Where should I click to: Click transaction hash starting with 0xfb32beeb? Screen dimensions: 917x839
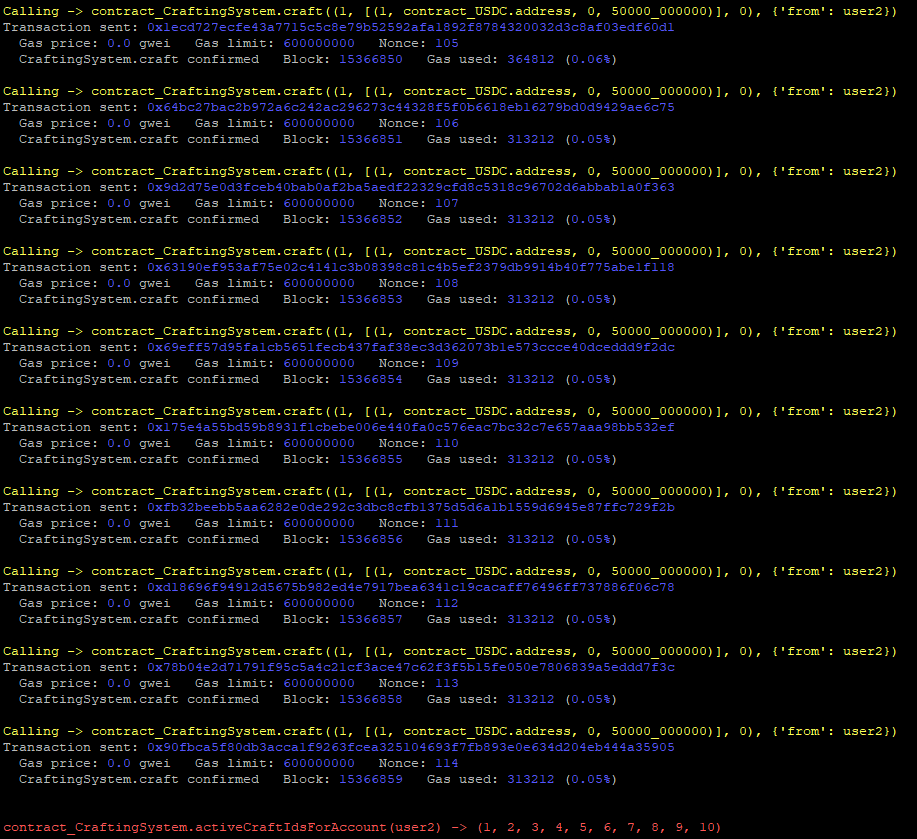pyautogui.click(x=411, y=508)
